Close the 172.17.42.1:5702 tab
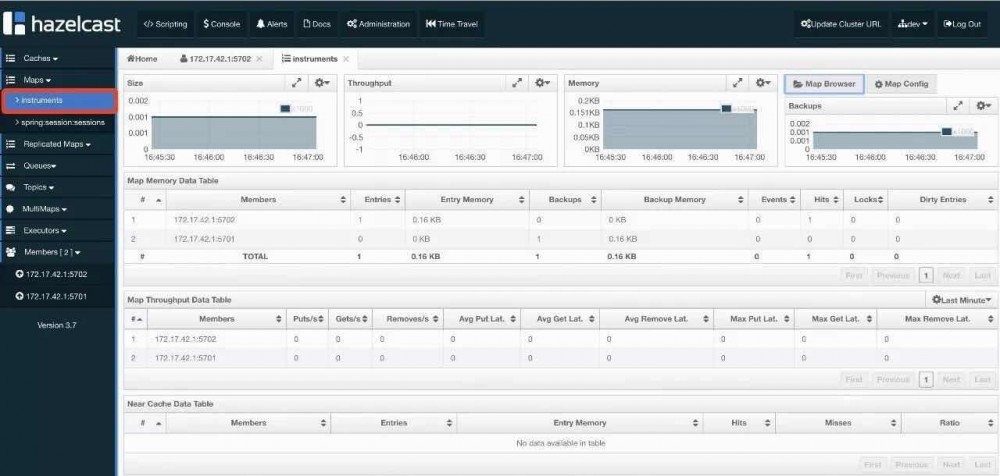Image resolution: width=1000 pixels, height=476 pixels. (259, 59)
